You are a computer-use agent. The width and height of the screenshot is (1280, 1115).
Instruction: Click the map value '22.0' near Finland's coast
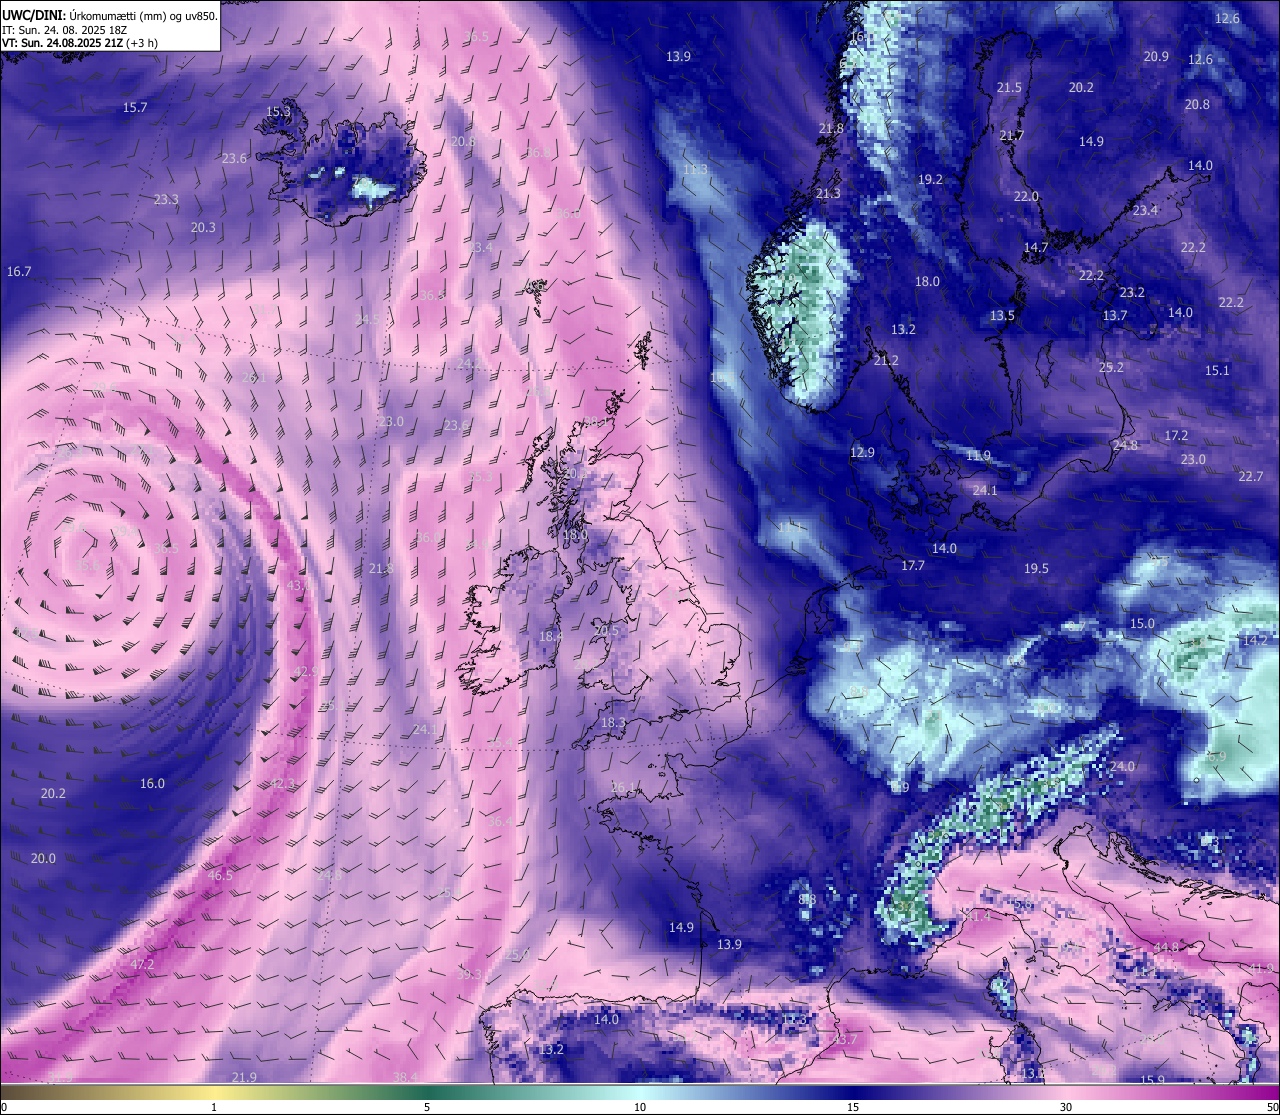(x=1026, y=196)
